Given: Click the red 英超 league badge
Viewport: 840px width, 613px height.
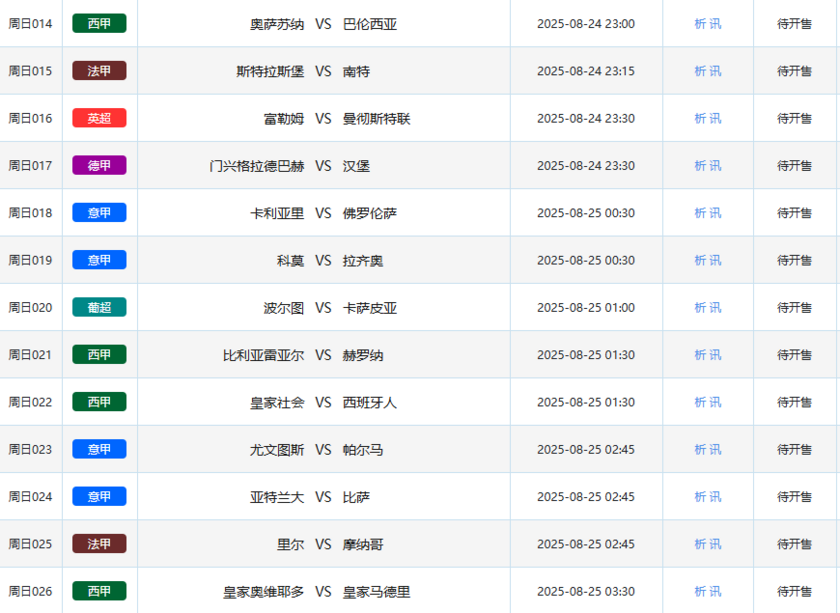Looking at the screenshot, I should pos(99,118).
